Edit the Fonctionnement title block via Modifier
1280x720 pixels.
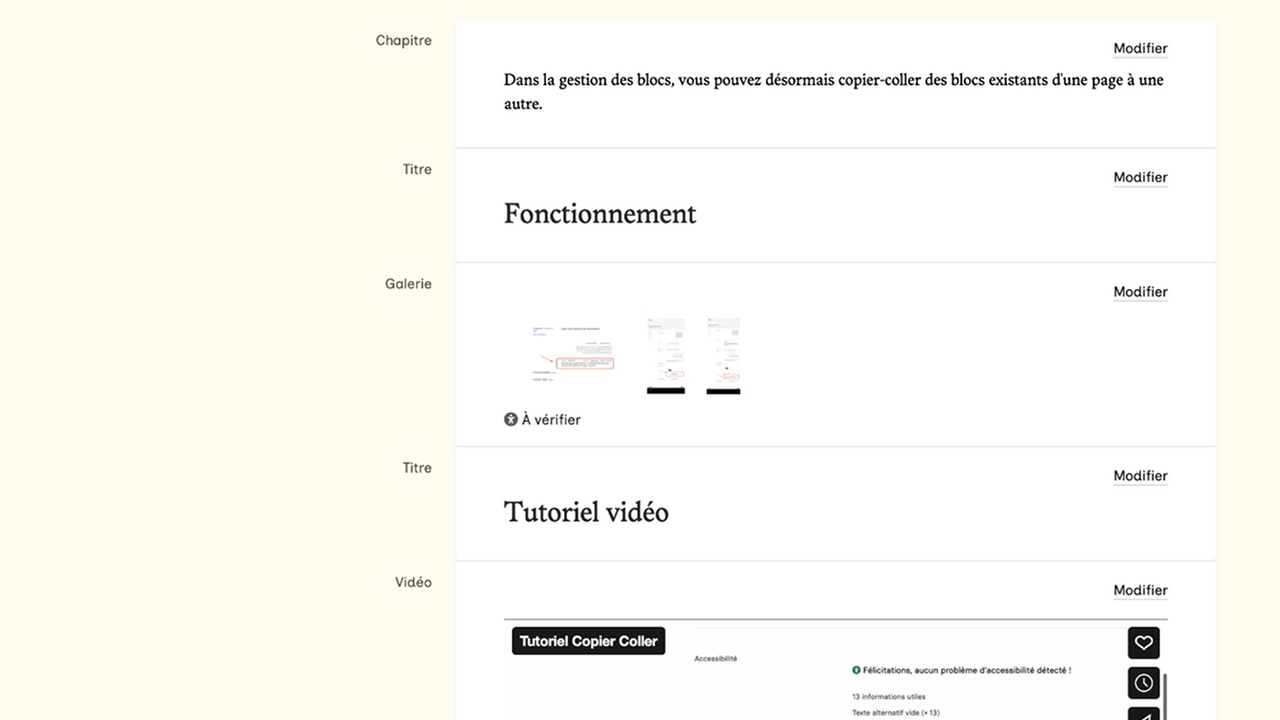coord(1140,177)
